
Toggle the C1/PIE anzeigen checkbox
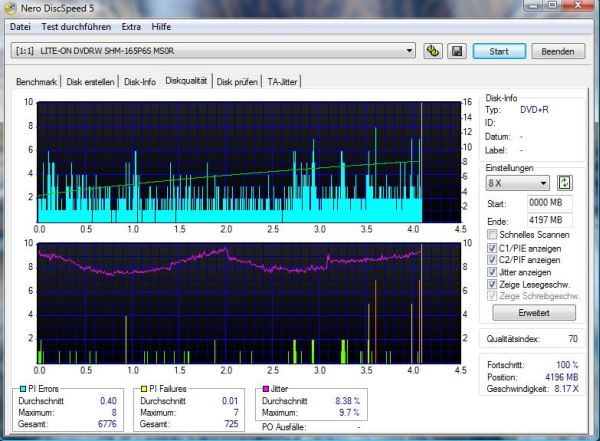(x=492, y=248)
